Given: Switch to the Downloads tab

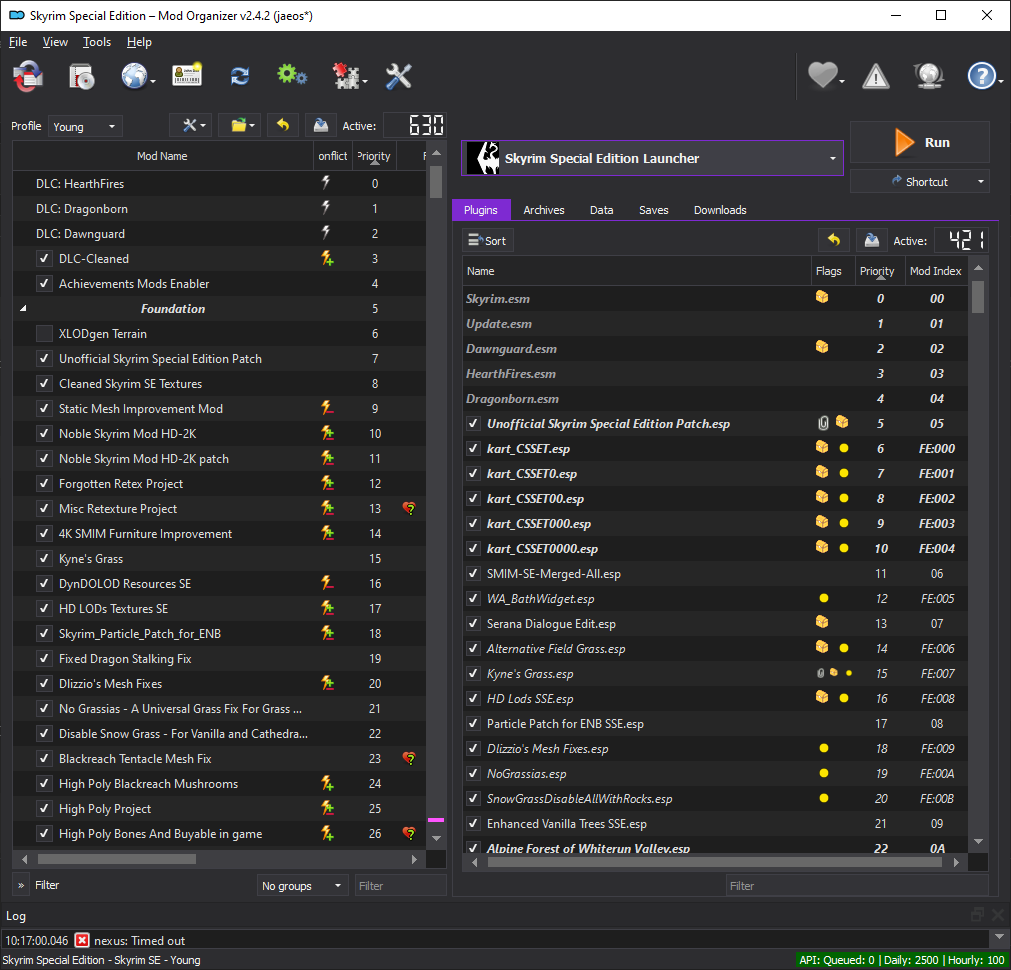Looking at the screenshot, I should pyautogui.click(x=720, y=210).
